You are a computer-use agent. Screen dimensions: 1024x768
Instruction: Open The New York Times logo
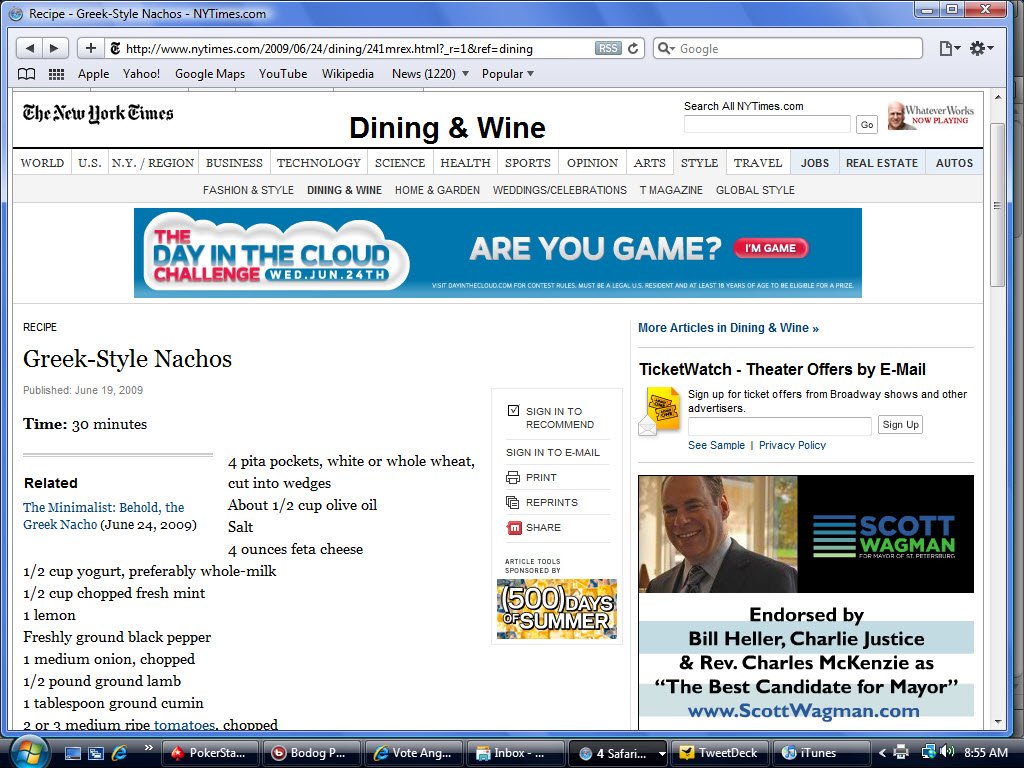click(x=98, y=113)
